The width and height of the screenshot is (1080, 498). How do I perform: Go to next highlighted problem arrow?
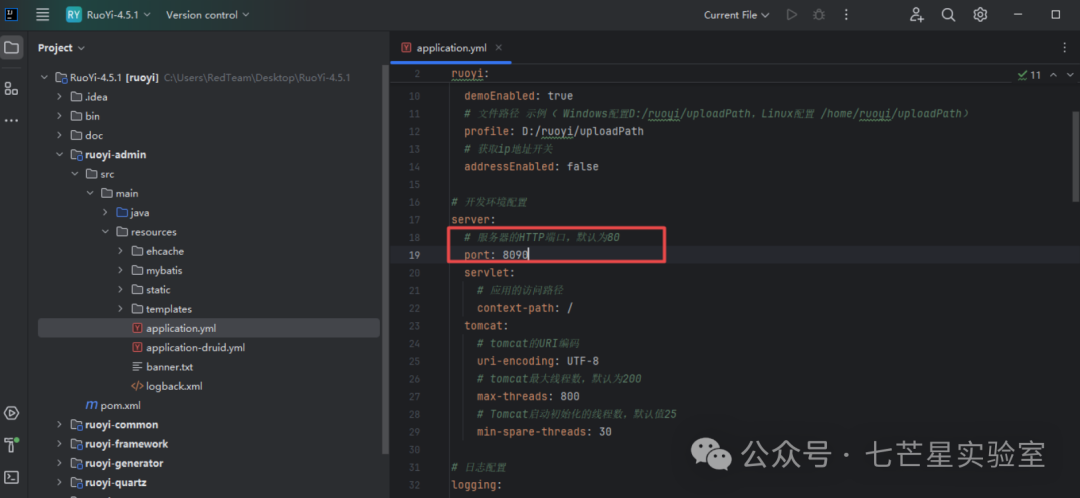1070,75
